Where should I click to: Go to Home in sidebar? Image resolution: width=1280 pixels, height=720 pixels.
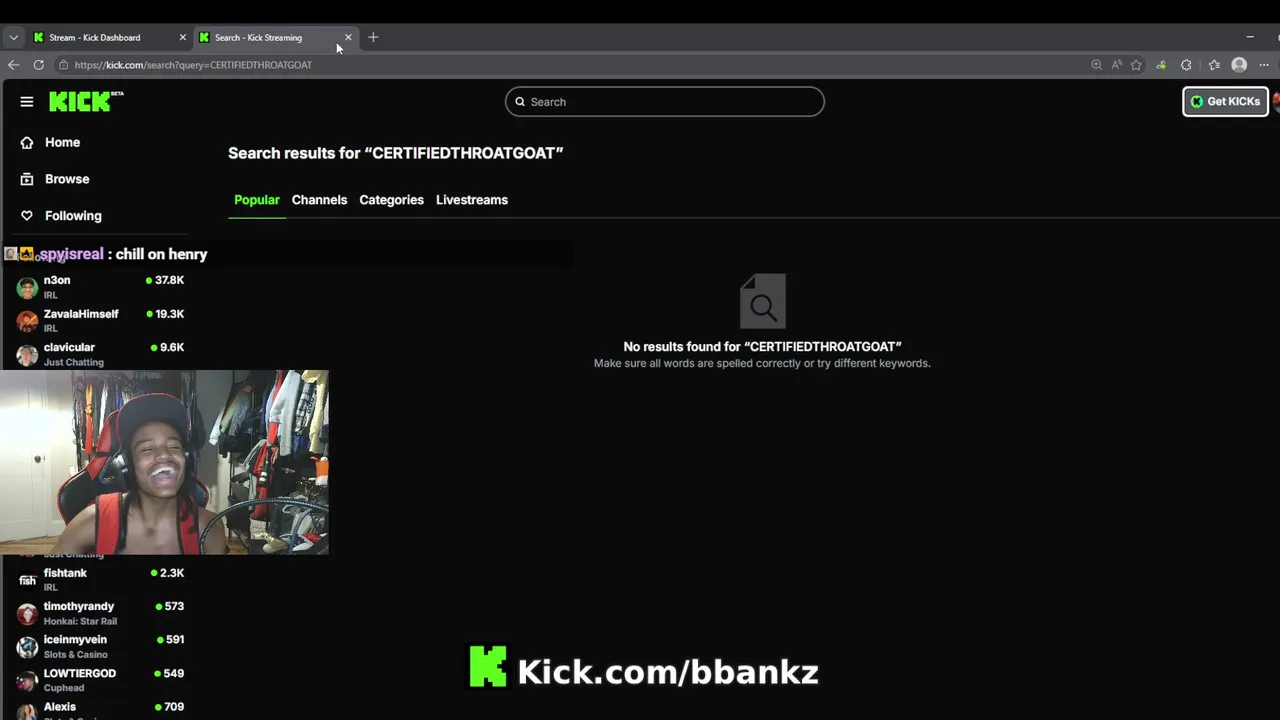62,143
